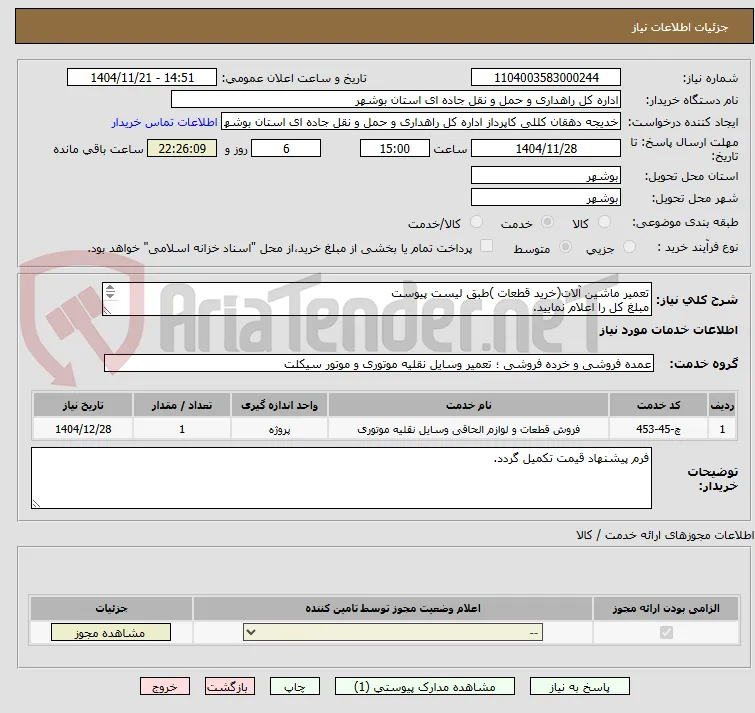
Task: Click the شرح کلی نیاز text area
Action: [377, 299]
